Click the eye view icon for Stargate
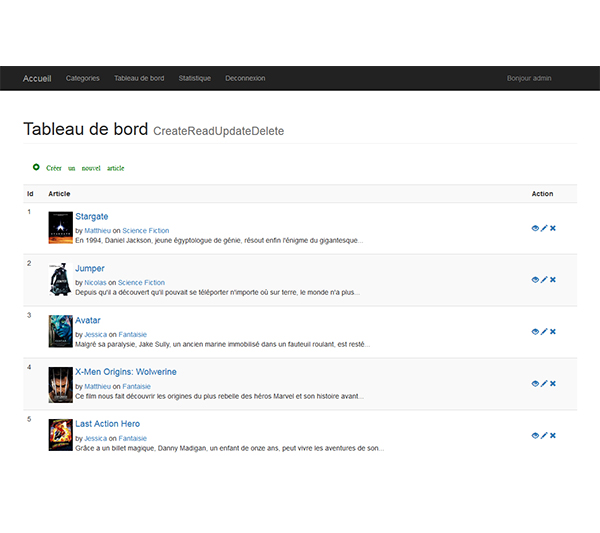 coord(535,228)
